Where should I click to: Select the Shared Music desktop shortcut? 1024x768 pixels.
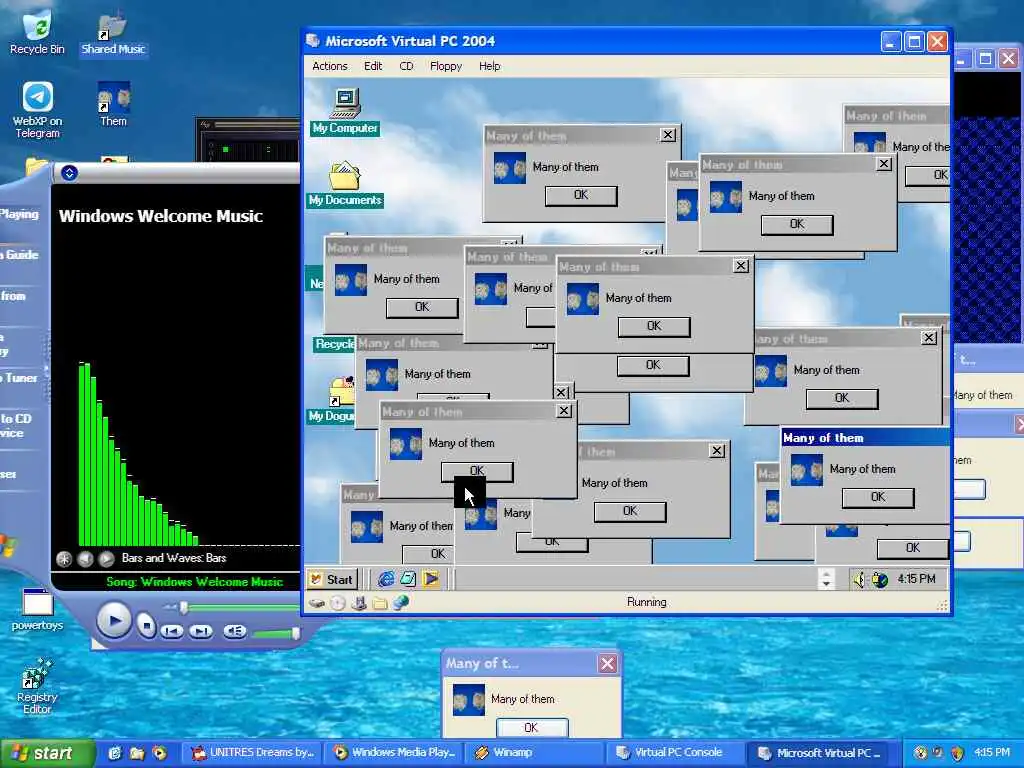coord(113,33)
